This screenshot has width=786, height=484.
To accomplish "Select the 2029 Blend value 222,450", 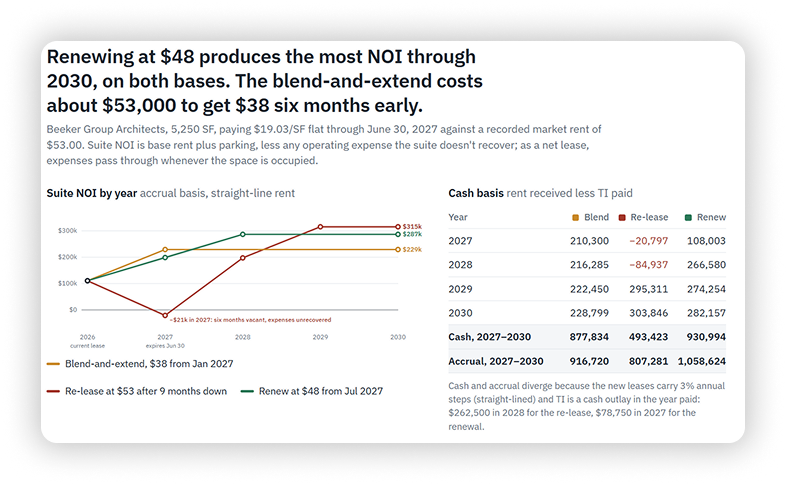I will tap(589, 289).
